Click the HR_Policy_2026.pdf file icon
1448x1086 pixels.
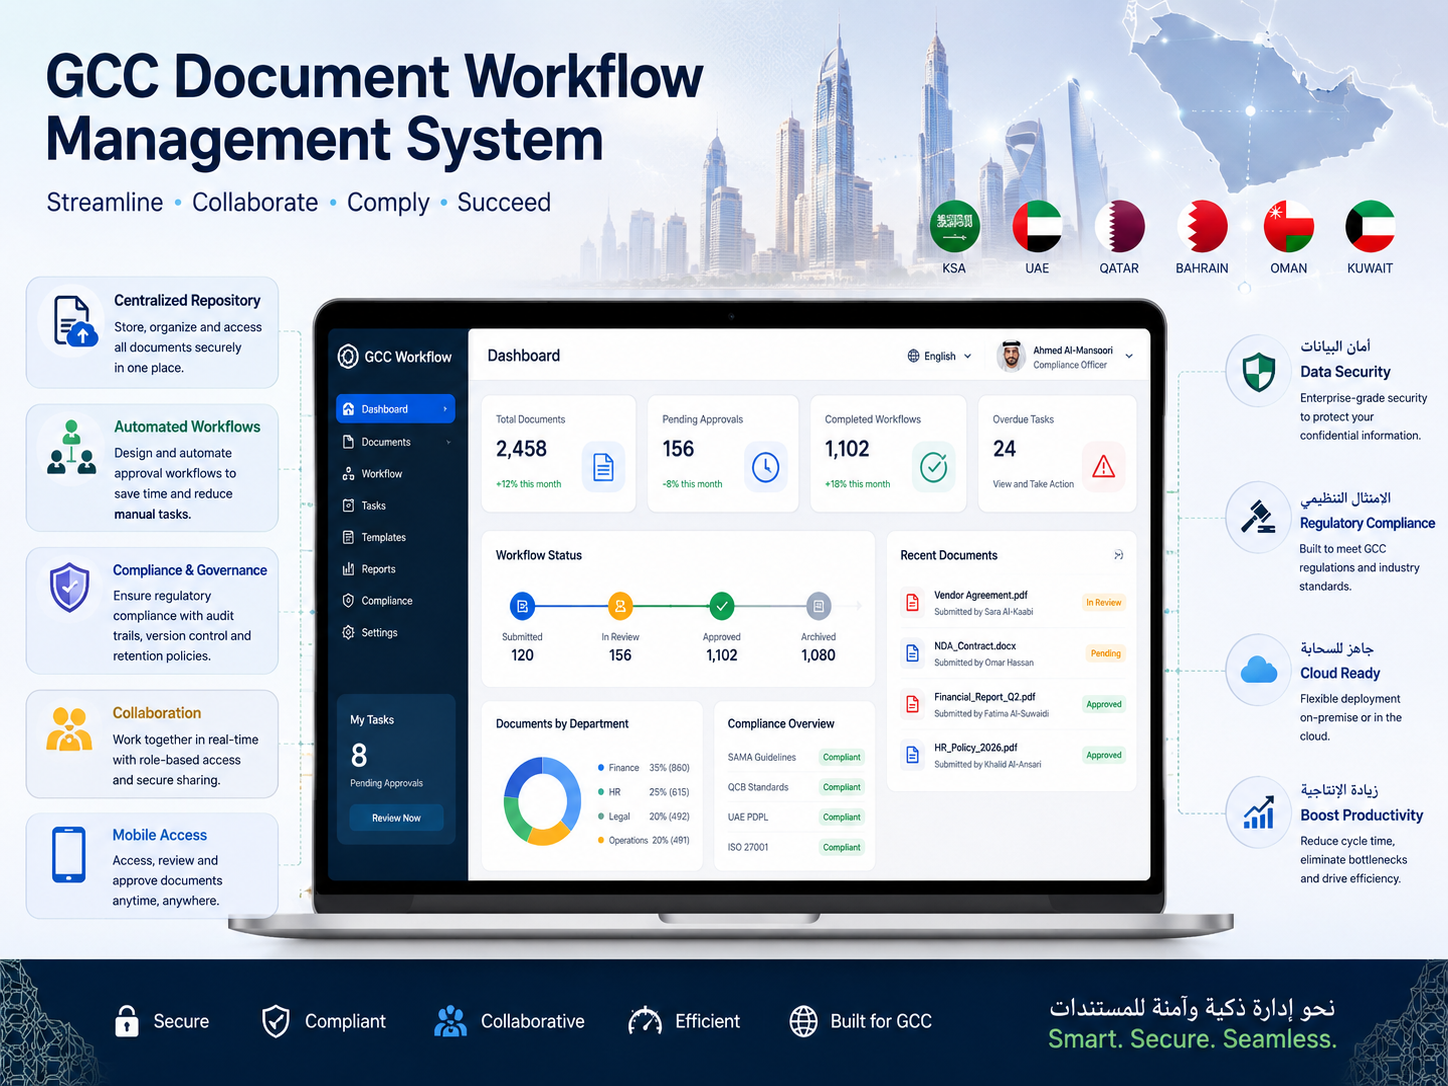click(x=912, y=754)
